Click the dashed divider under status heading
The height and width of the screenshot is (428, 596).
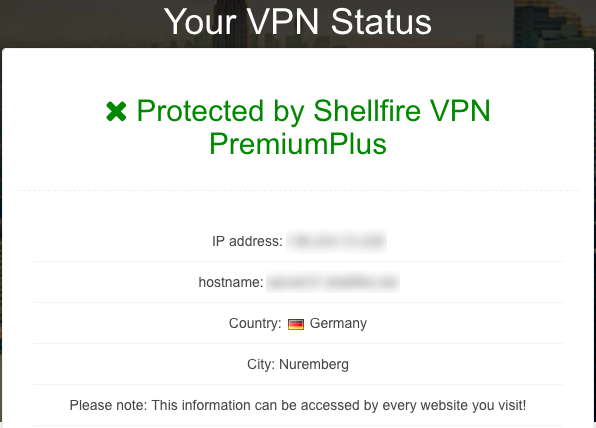[x=298, y=190]
